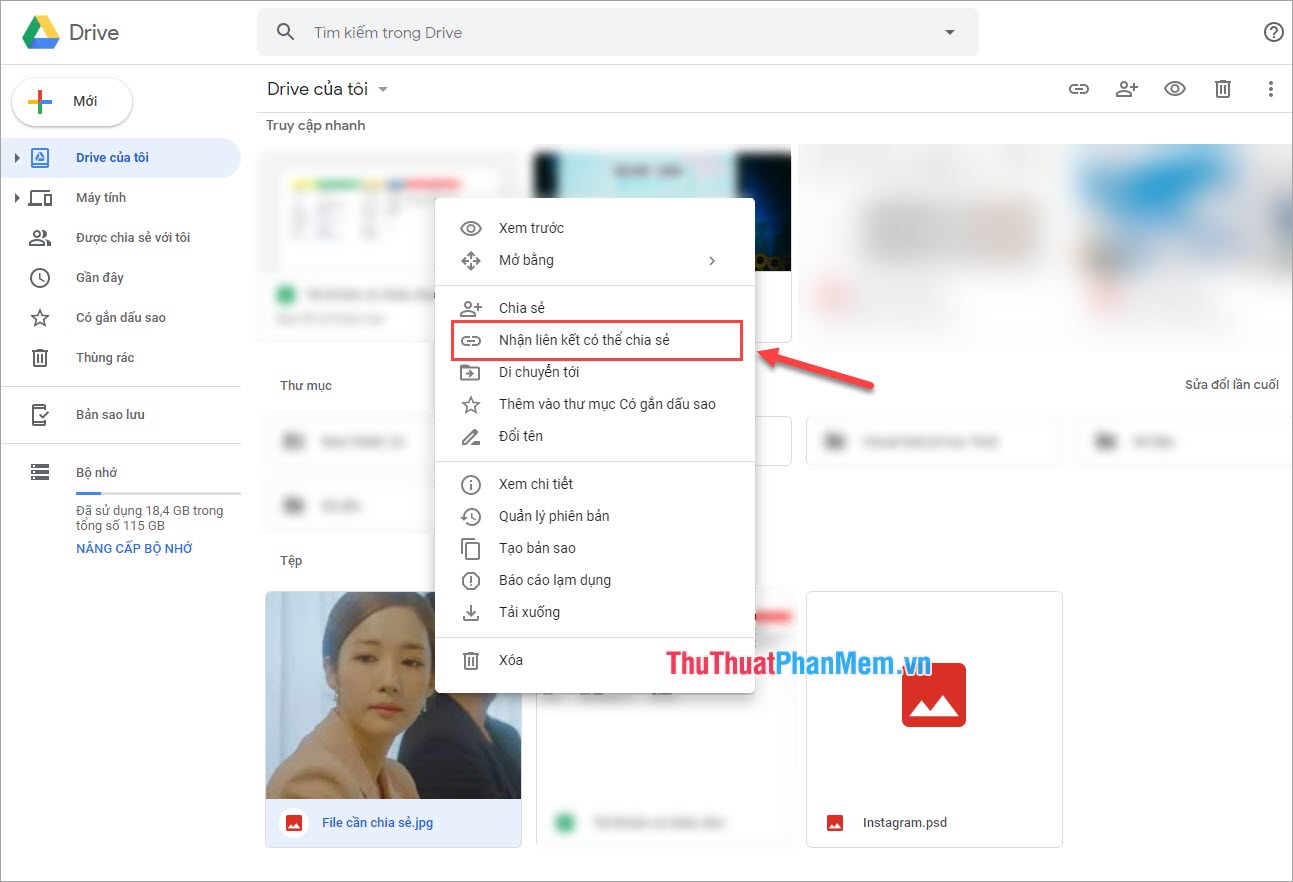
Task: Open Mở bằng submenu
Action: point(595,260)
